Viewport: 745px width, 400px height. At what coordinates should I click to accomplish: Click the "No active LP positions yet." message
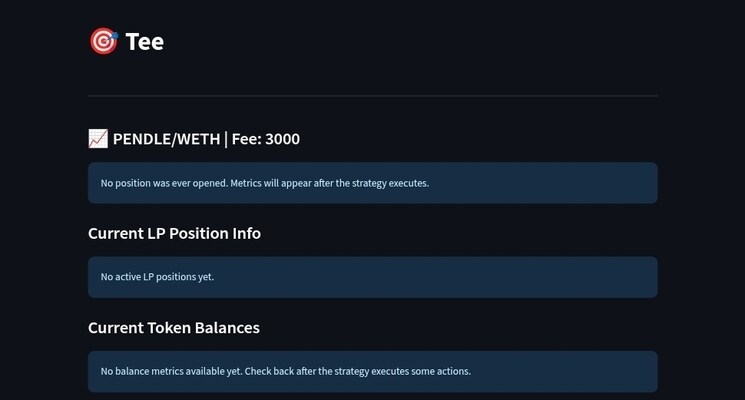[x=157, y=277]
